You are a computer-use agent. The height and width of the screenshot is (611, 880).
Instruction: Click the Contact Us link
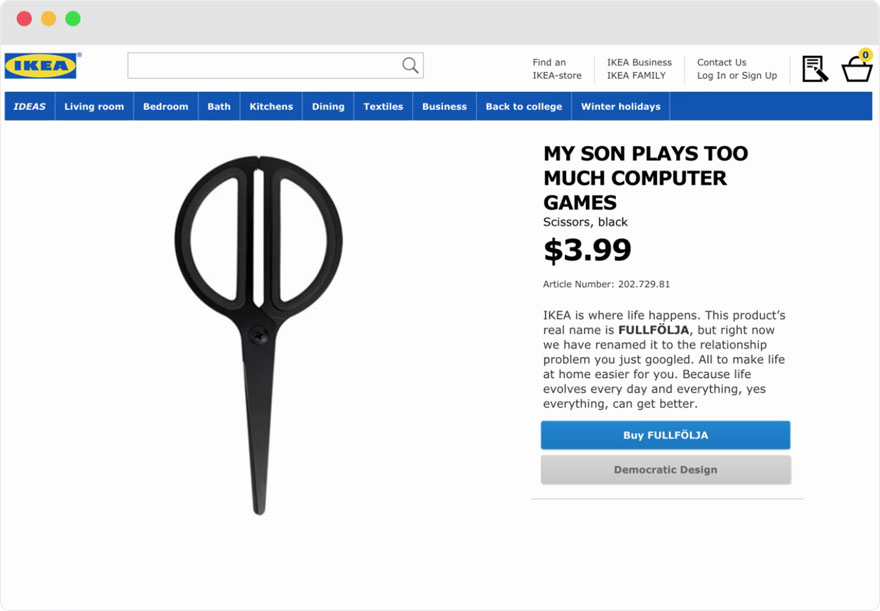721,62
